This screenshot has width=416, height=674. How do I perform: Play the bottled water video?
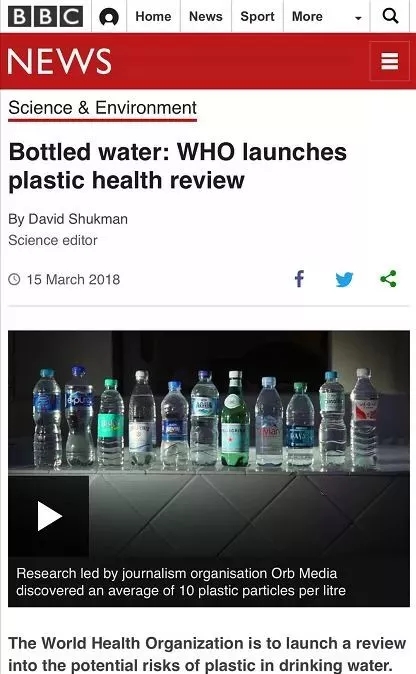point(49,516)
